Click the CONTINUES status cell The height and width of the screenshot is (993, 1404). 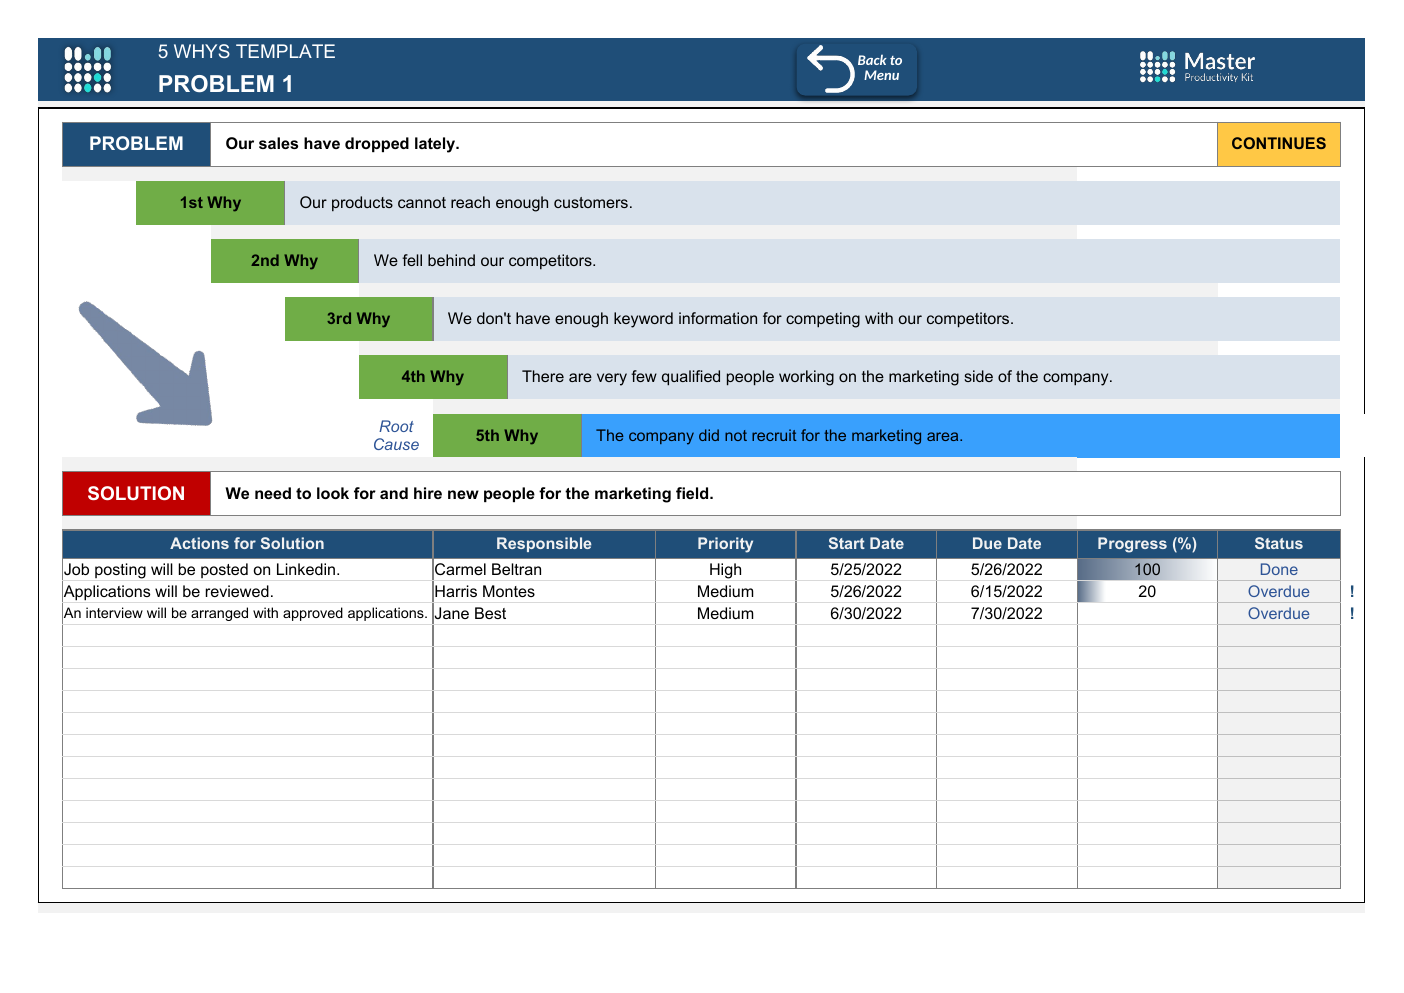tap(1278, 144)
